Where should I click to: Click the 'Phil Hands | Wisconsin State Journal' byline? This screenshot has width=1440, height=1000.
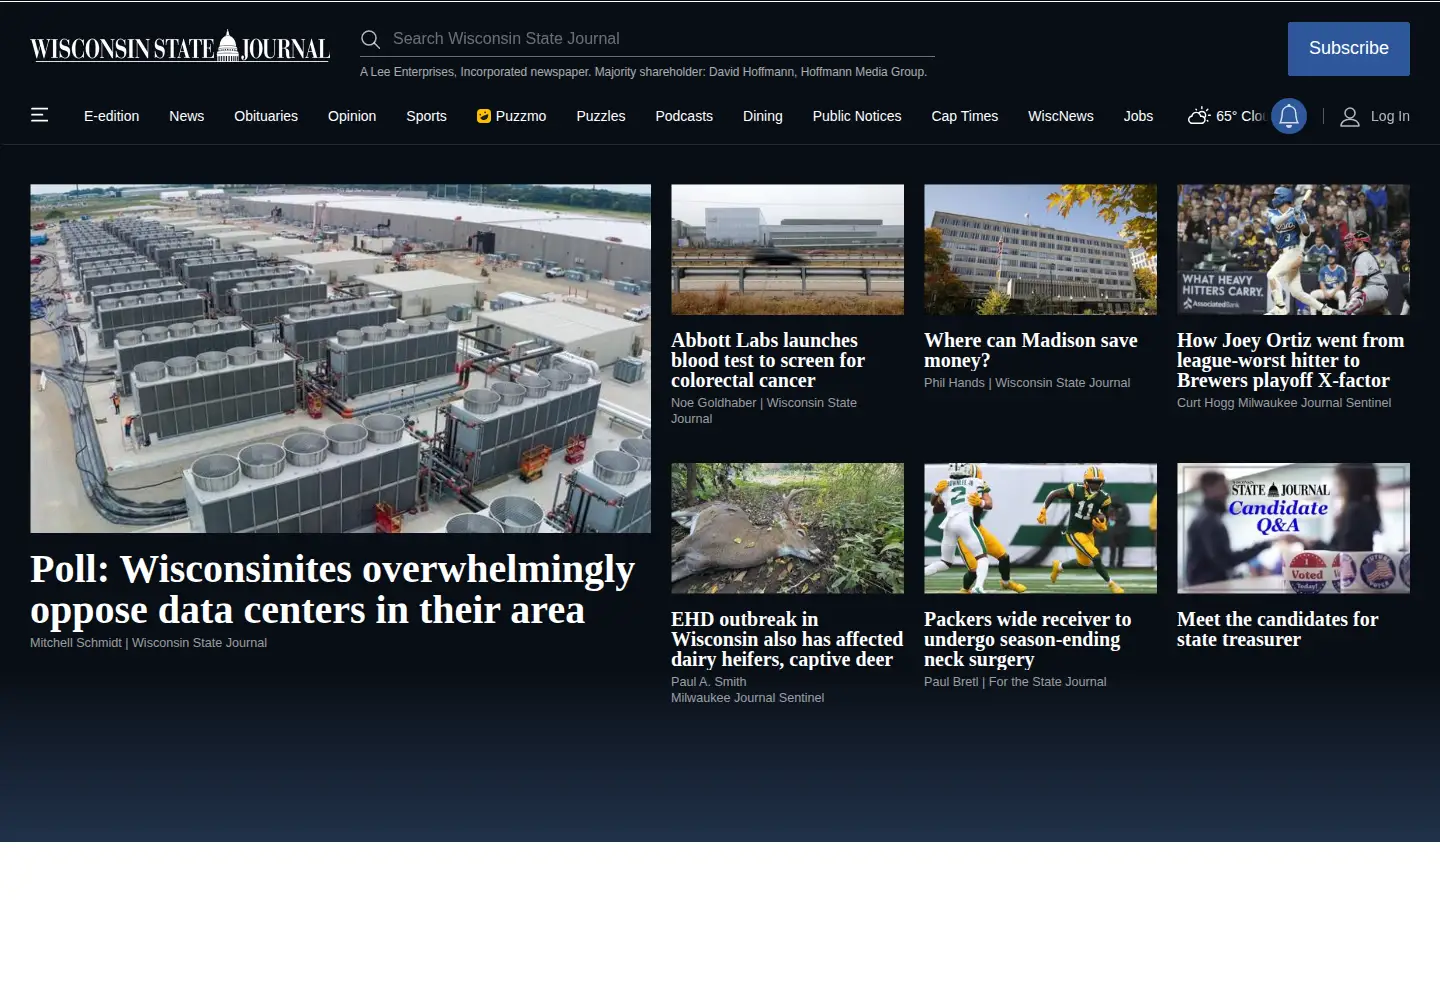(x=1027, y=383)
